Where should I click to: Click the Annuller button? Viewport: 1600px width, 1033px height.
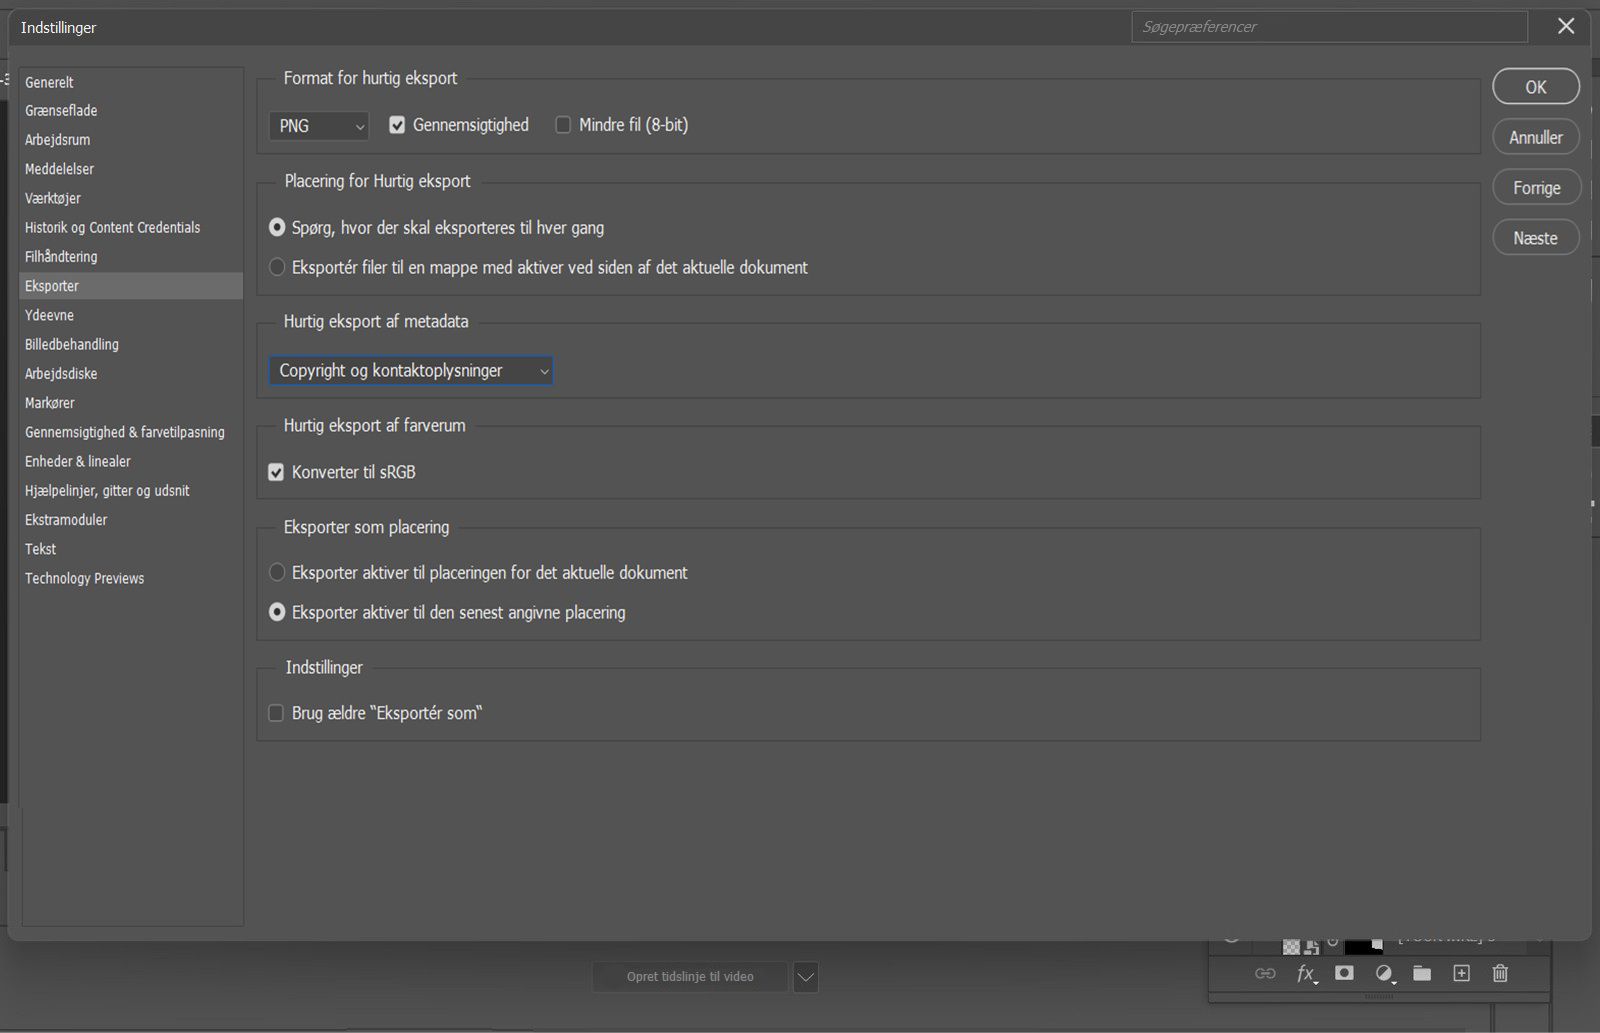pyautogui.click(x=1536, y=137)
